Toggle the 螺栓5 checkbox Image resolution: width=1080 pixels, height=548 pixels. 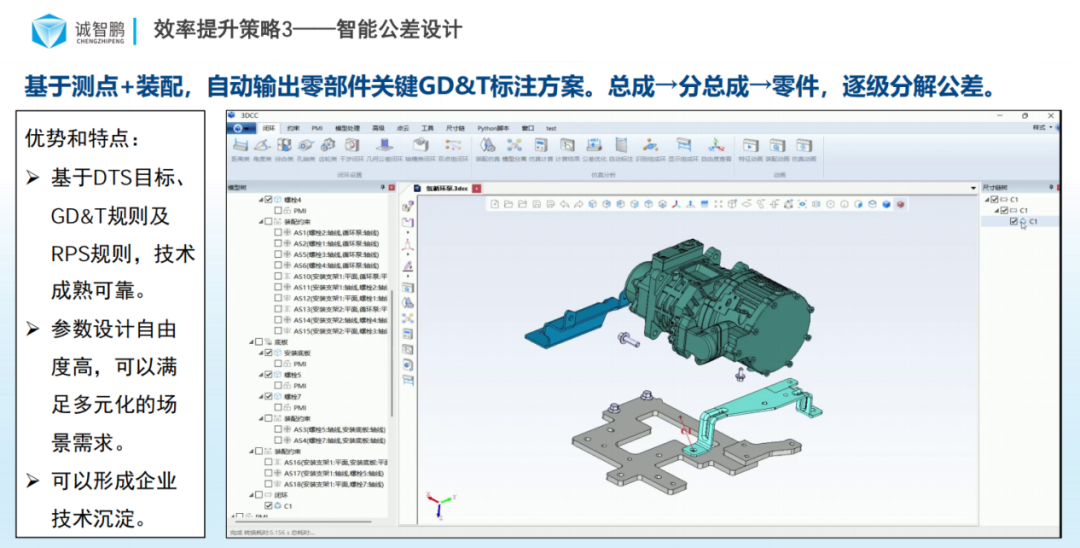click(x=269, y=375)
